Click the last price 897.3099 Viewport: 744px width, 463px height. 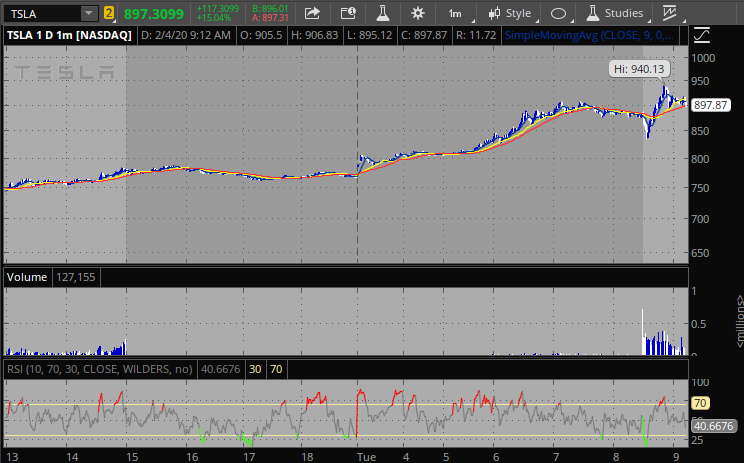tap(154, 14)
